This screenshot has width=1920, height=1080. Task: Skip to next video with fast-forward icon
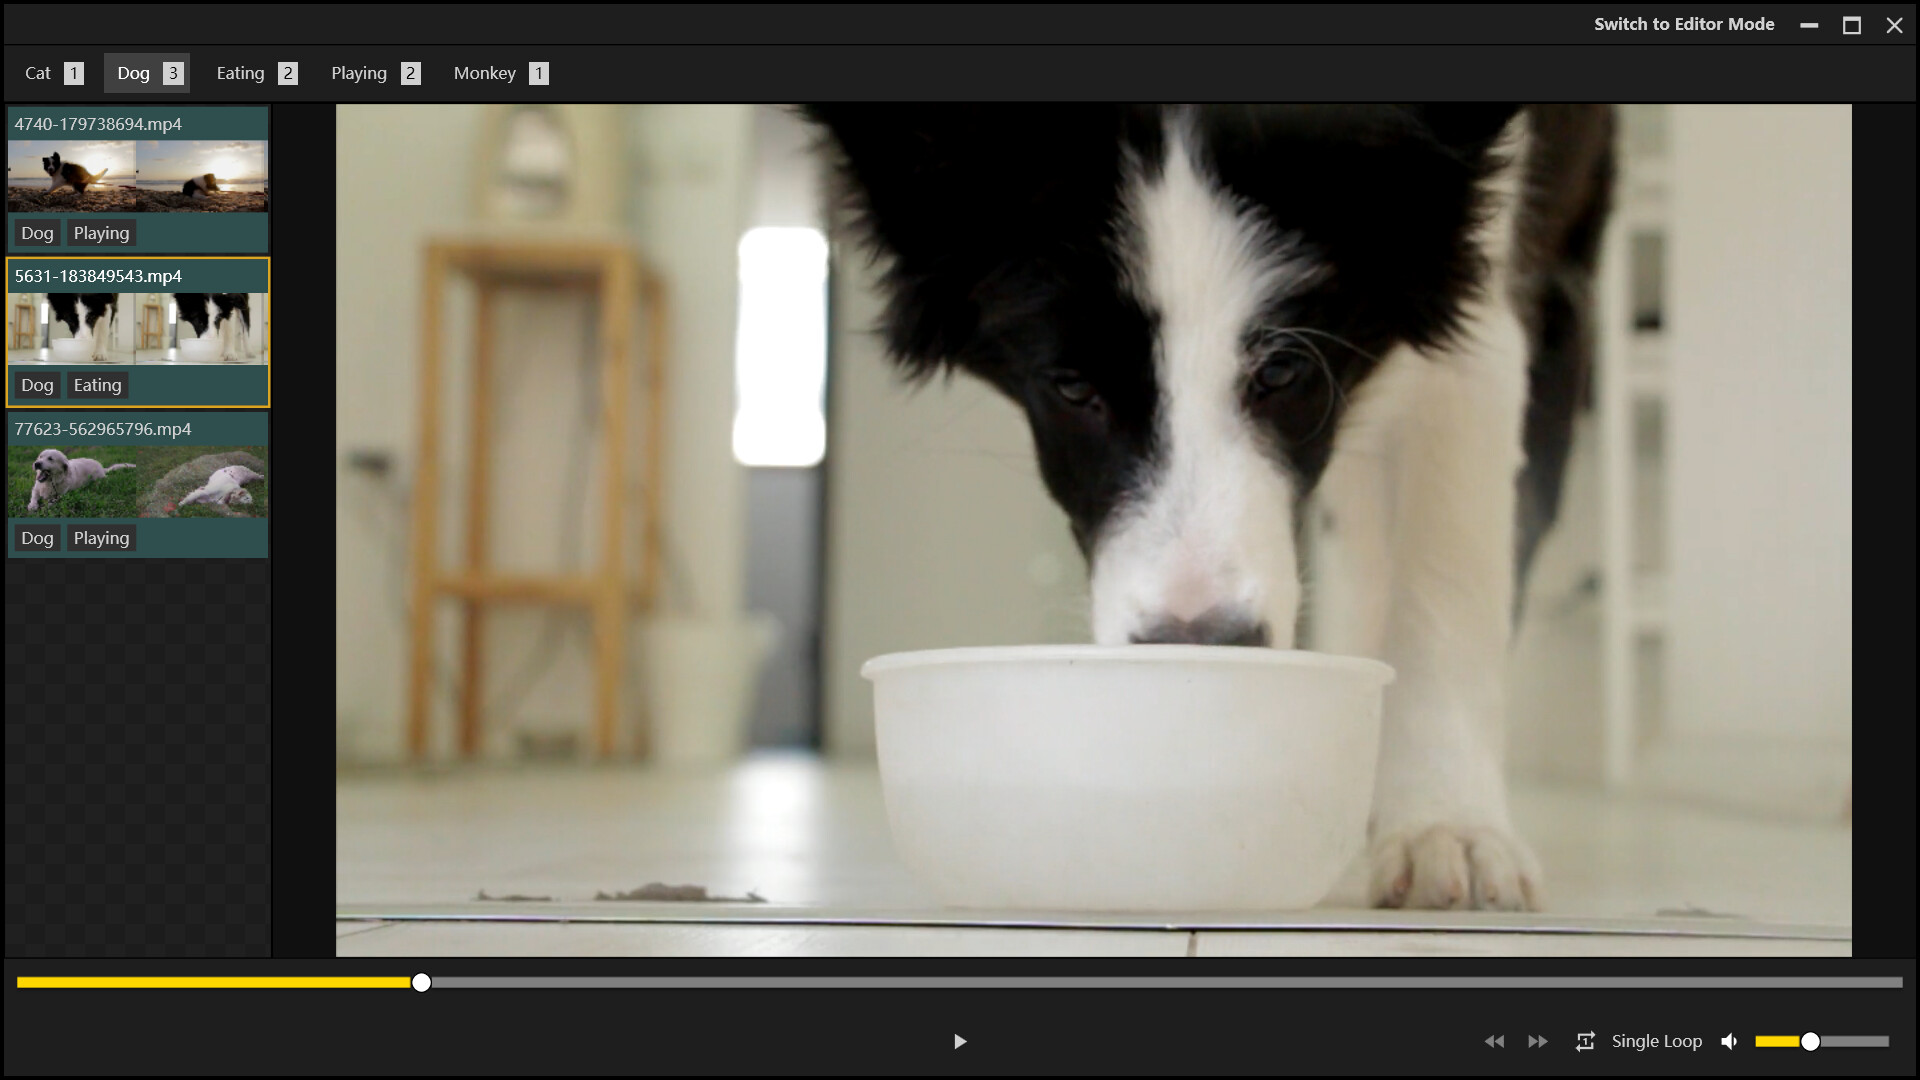(1538, 1041)
